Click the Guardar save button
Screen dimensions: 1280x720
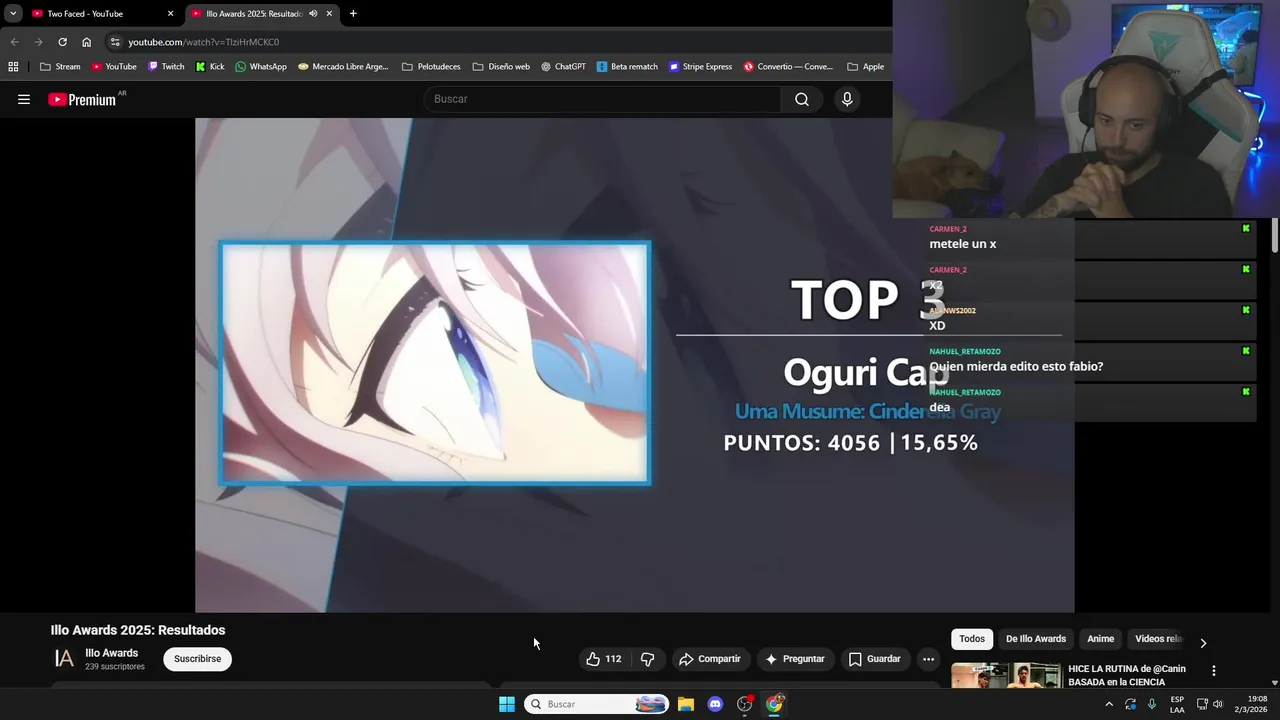(875, 659)
